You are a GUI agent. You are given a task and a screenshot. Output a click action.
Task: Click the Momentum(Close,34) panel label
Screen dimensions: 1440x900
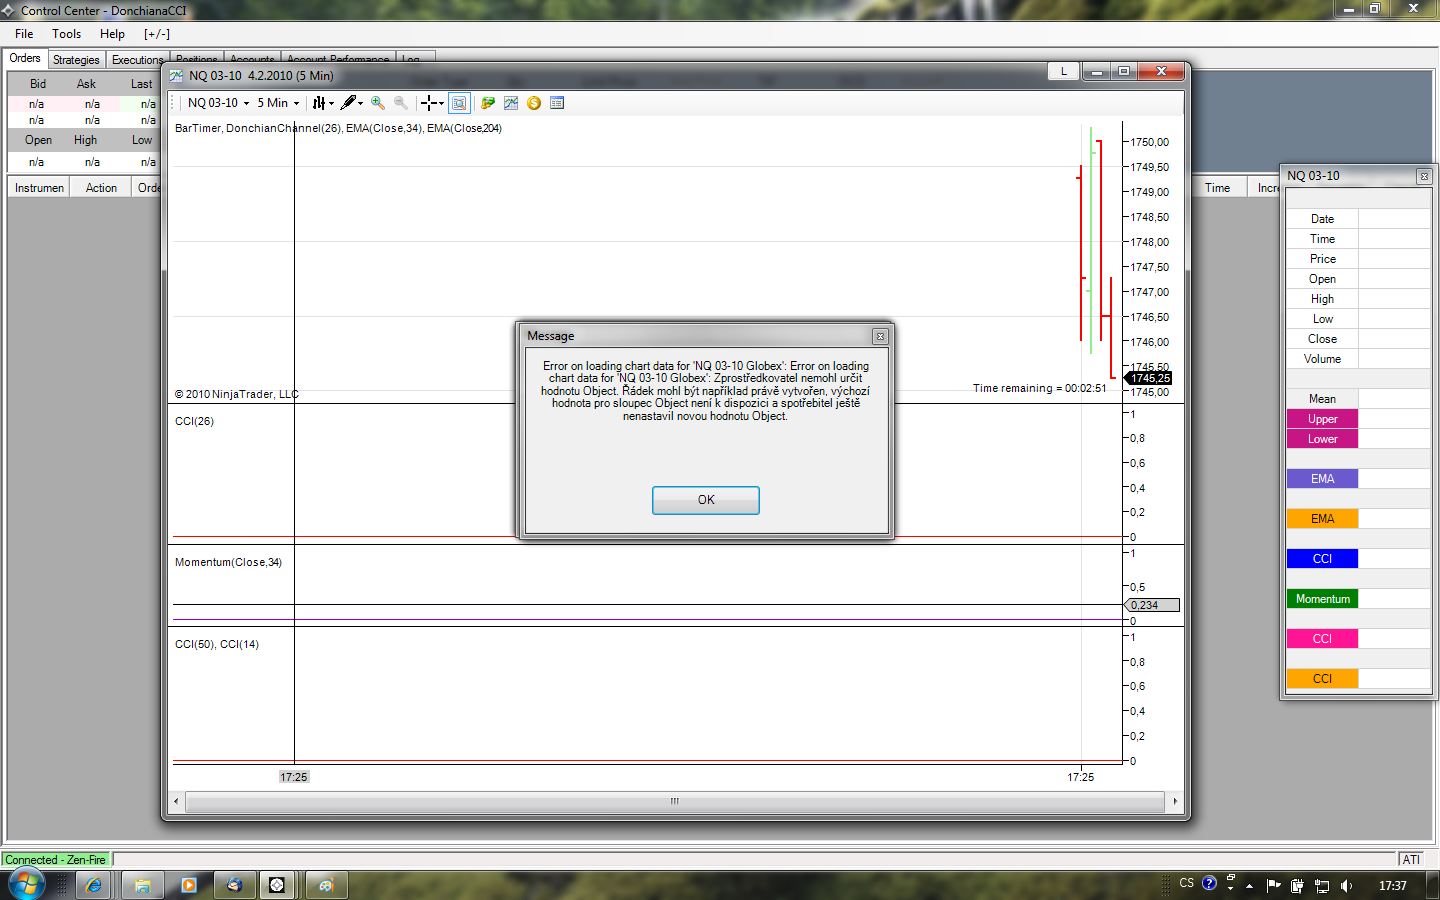228,562
